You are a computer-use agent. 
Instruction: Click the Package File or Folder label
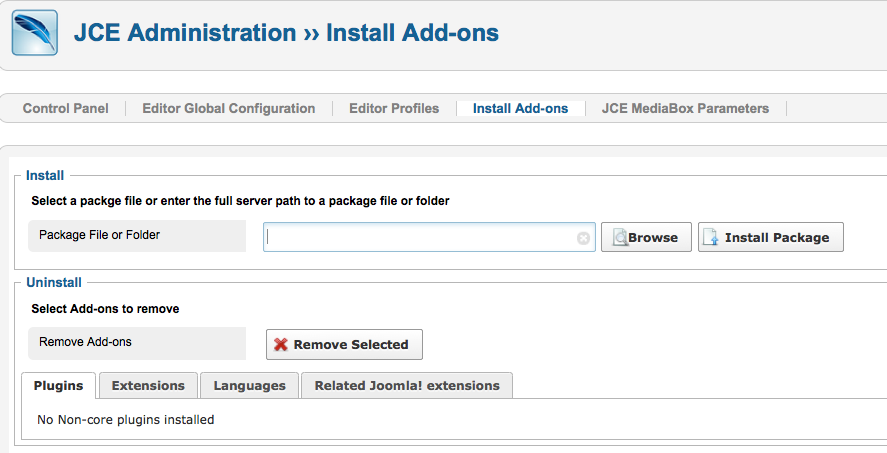tap(99, 235)
